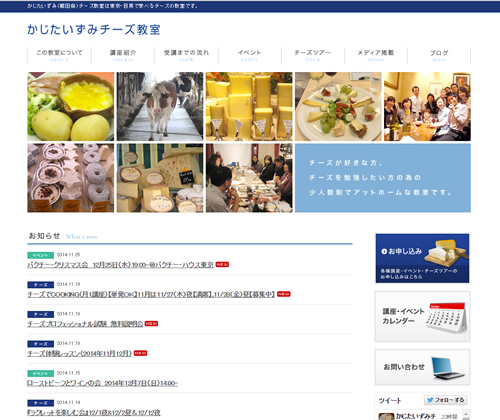
Task: Open the パクチー・クリスマス会 news link
Action: point(120,265)
